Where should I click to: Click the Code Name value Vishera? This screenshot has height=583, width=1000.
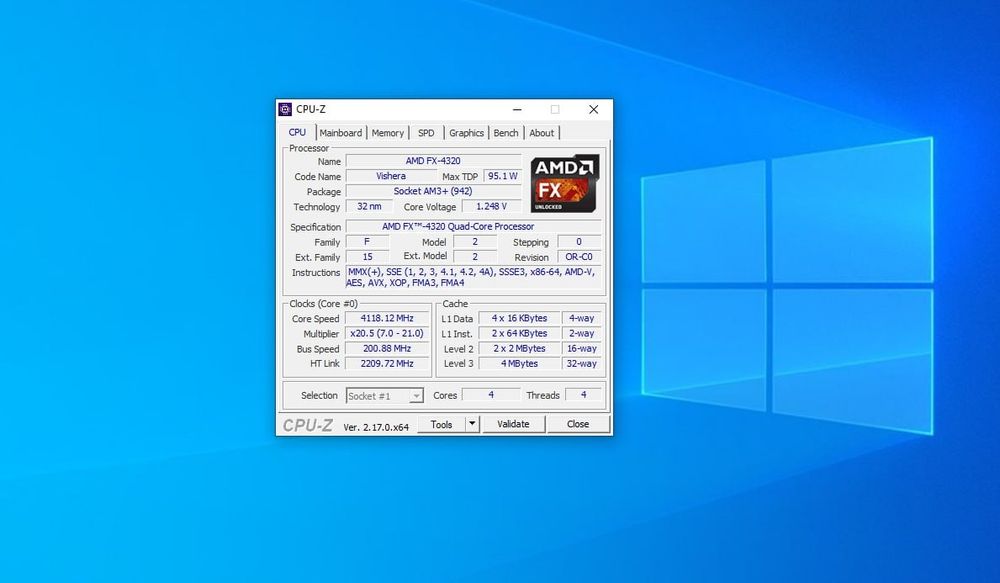point(391,176)
